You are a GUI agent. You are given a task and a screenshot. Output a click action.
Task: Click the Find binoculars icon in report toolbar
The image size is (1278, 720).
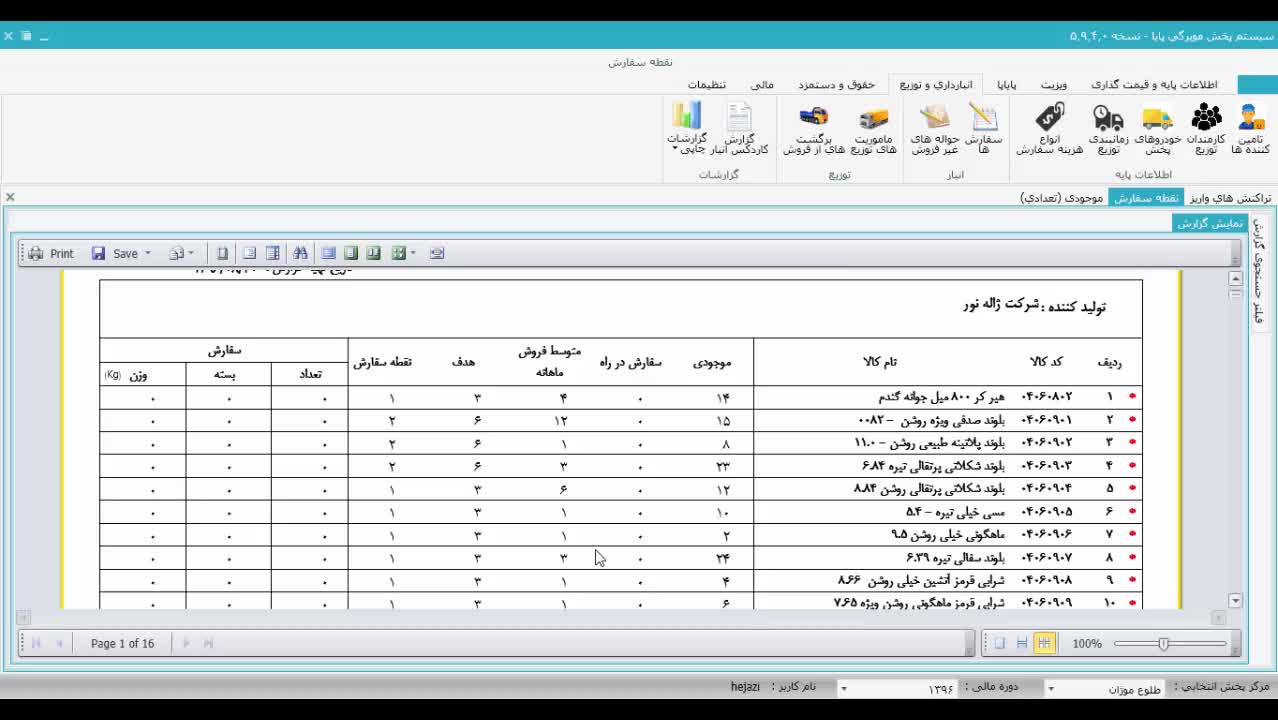[300, 254]
